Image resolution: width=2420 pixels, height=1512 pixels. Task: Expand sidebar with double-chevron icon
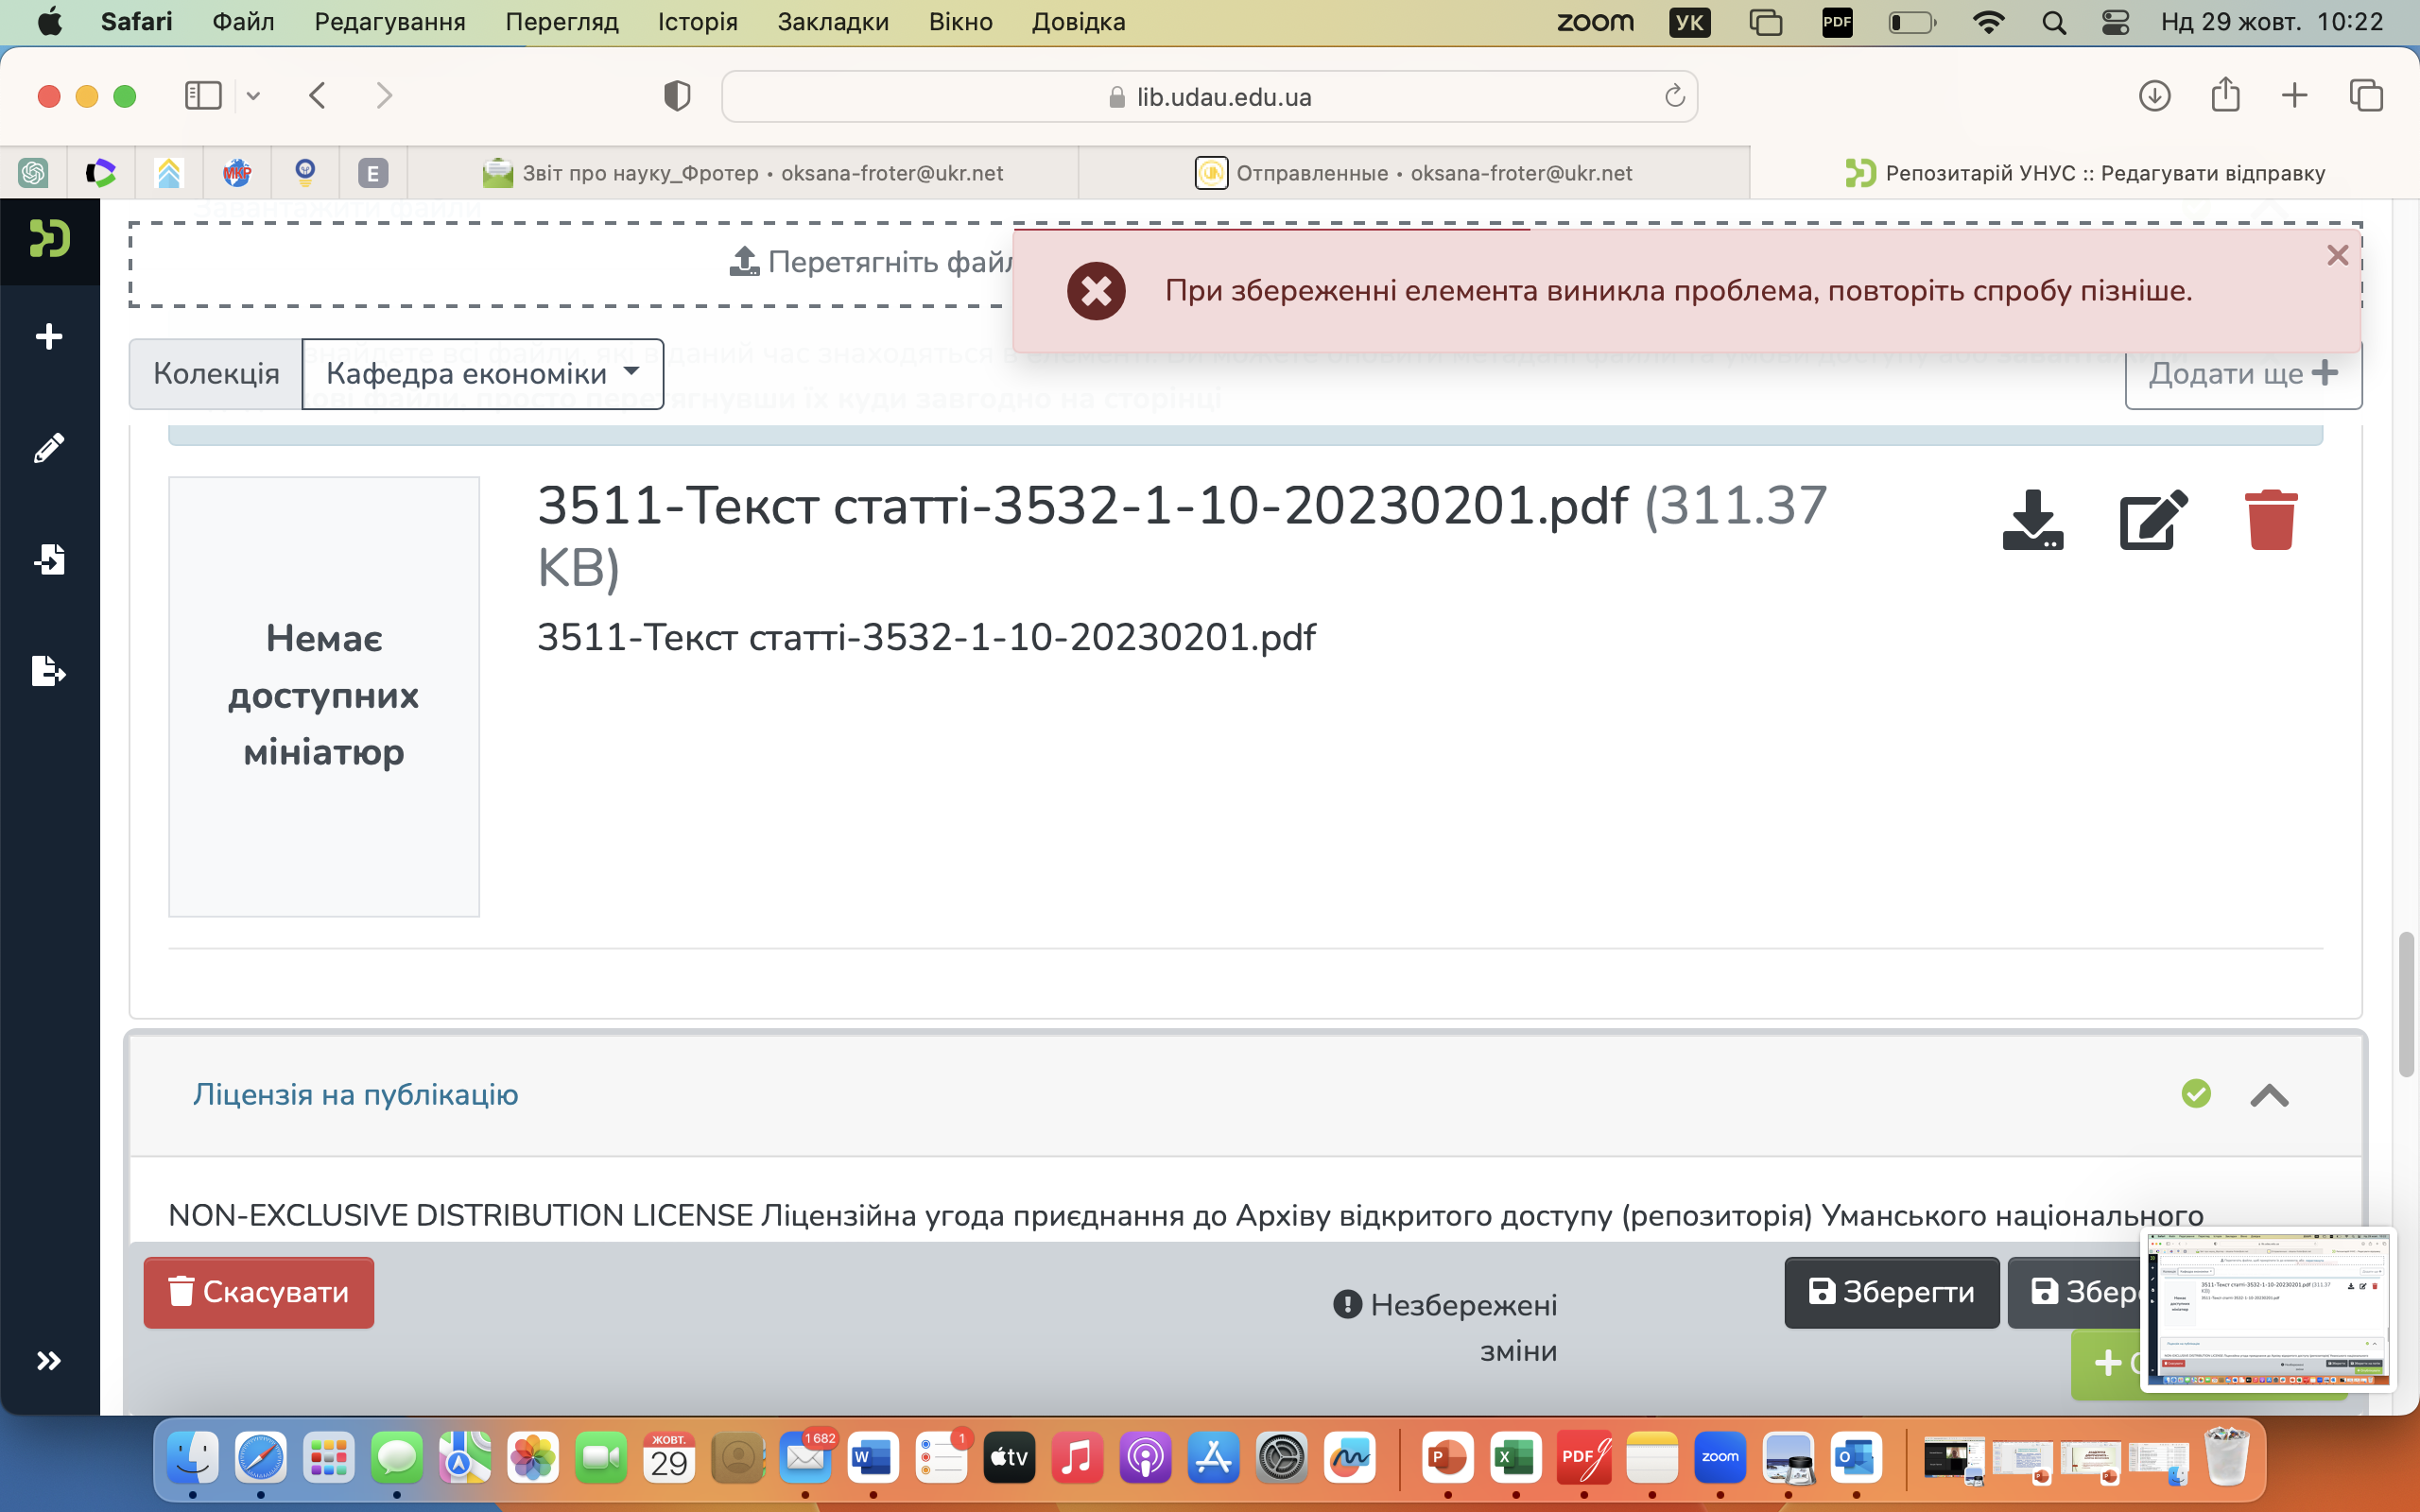(49, 1360)
